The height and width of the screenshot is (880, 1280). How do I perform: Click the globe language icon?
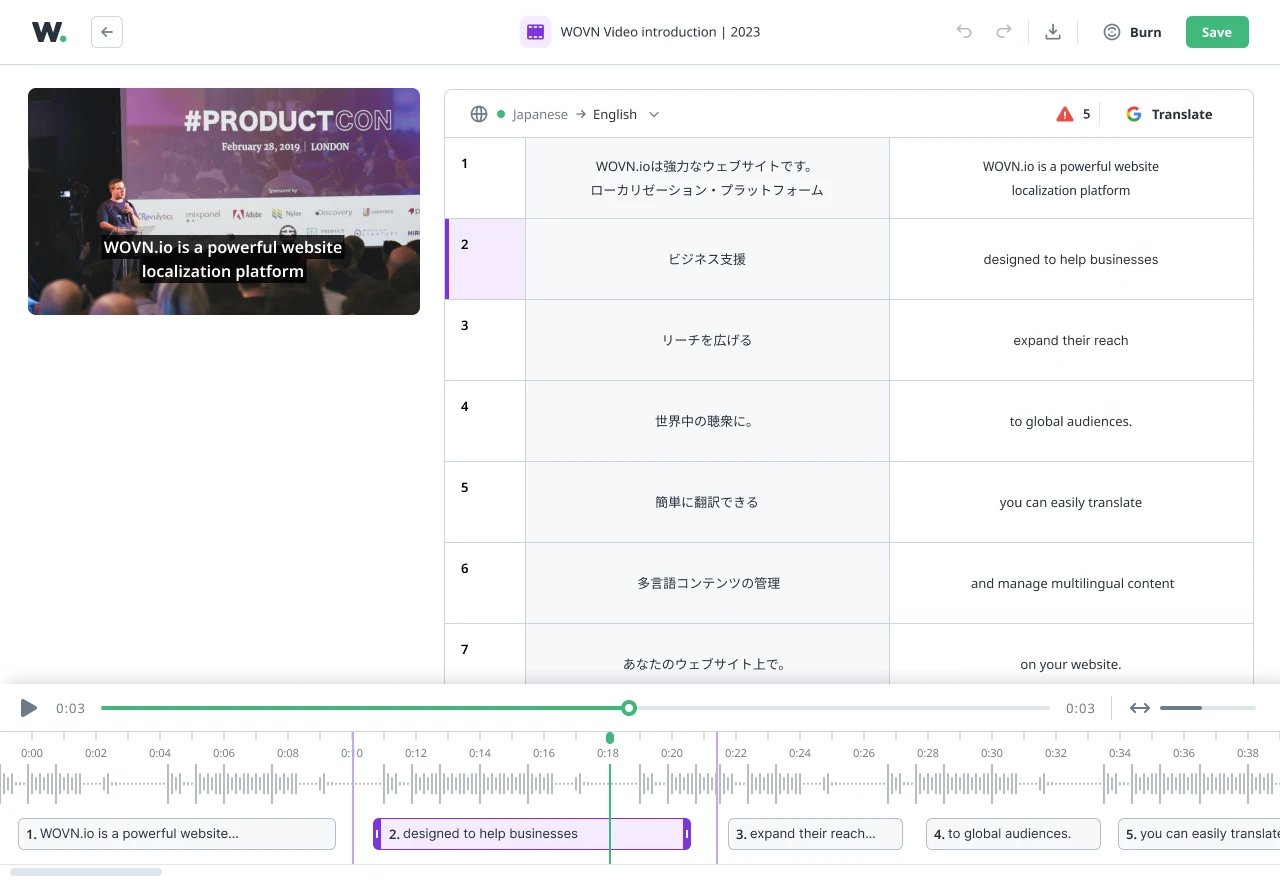(x=479, y=114)
